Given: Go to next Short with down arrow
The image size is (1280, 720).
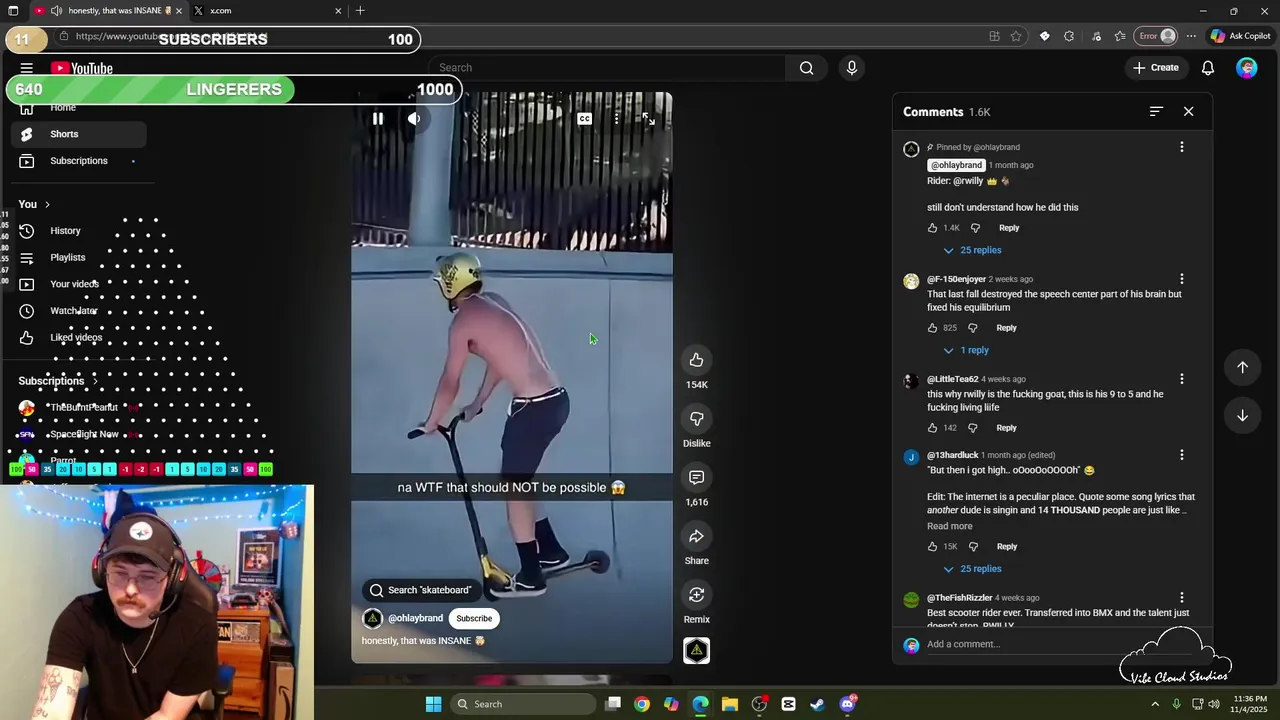Looking at the screenshot, I should [1242, 415].
